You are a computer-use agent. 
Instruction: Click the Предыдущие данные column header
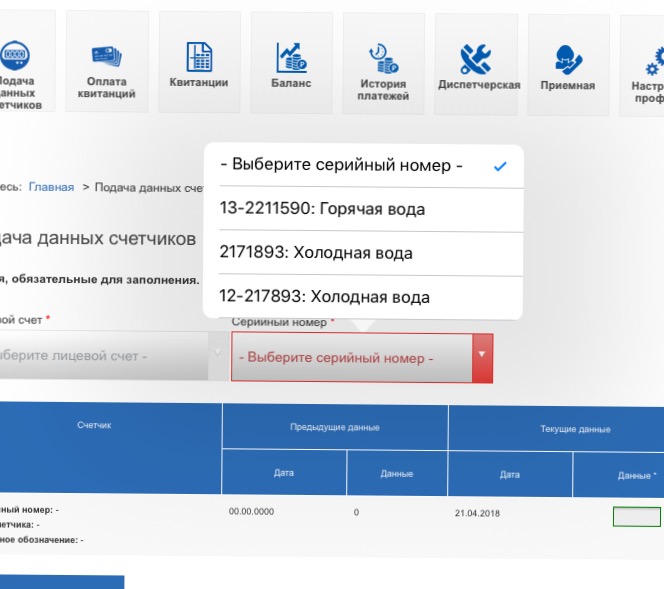click(334, 428)
